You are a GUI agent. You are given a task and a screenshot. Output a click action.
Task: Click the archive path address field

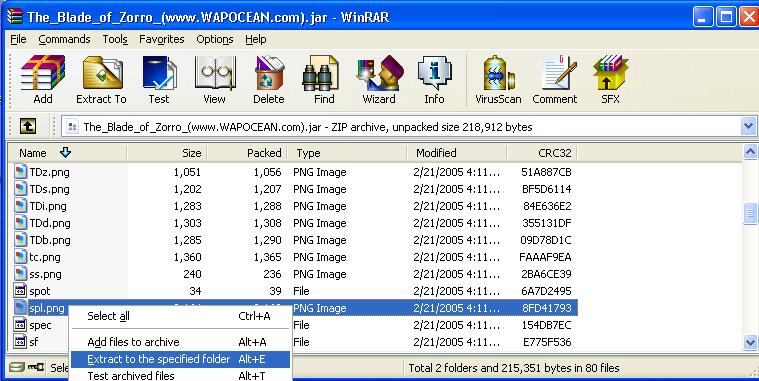tap(402, 127)
